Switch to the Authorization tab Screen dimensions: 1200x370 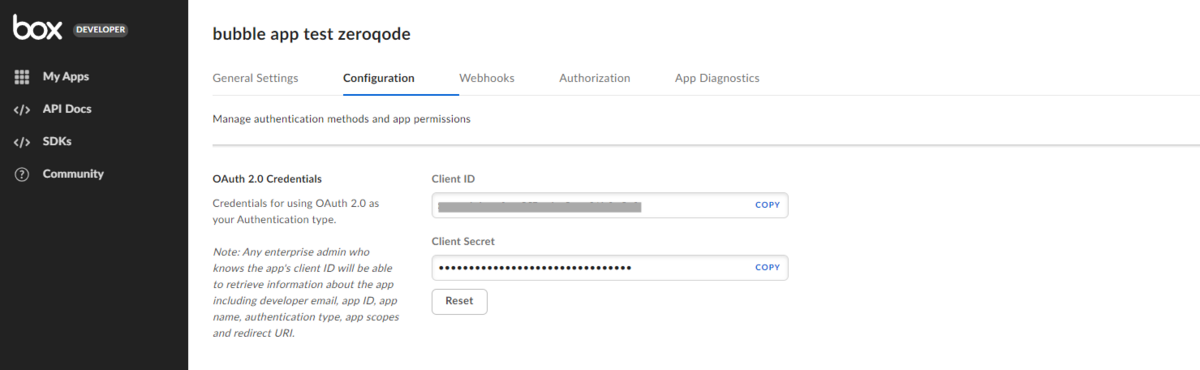pos(595,78)
